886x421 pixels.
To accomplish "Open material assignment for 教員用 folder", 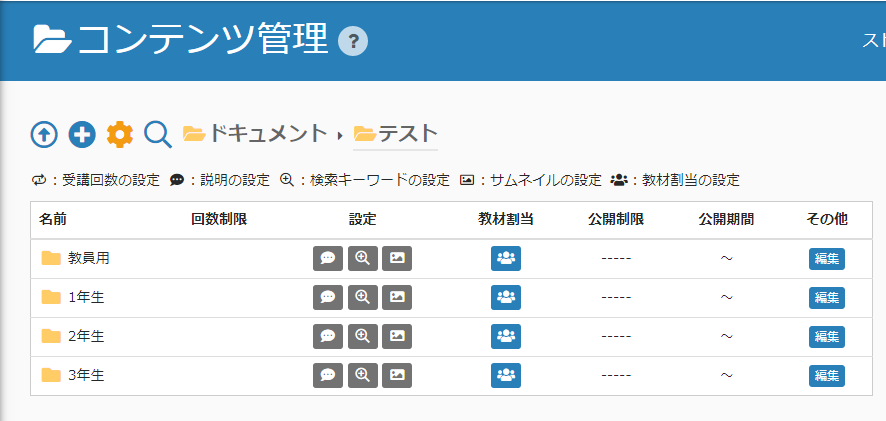I will [x=506, y=258].
